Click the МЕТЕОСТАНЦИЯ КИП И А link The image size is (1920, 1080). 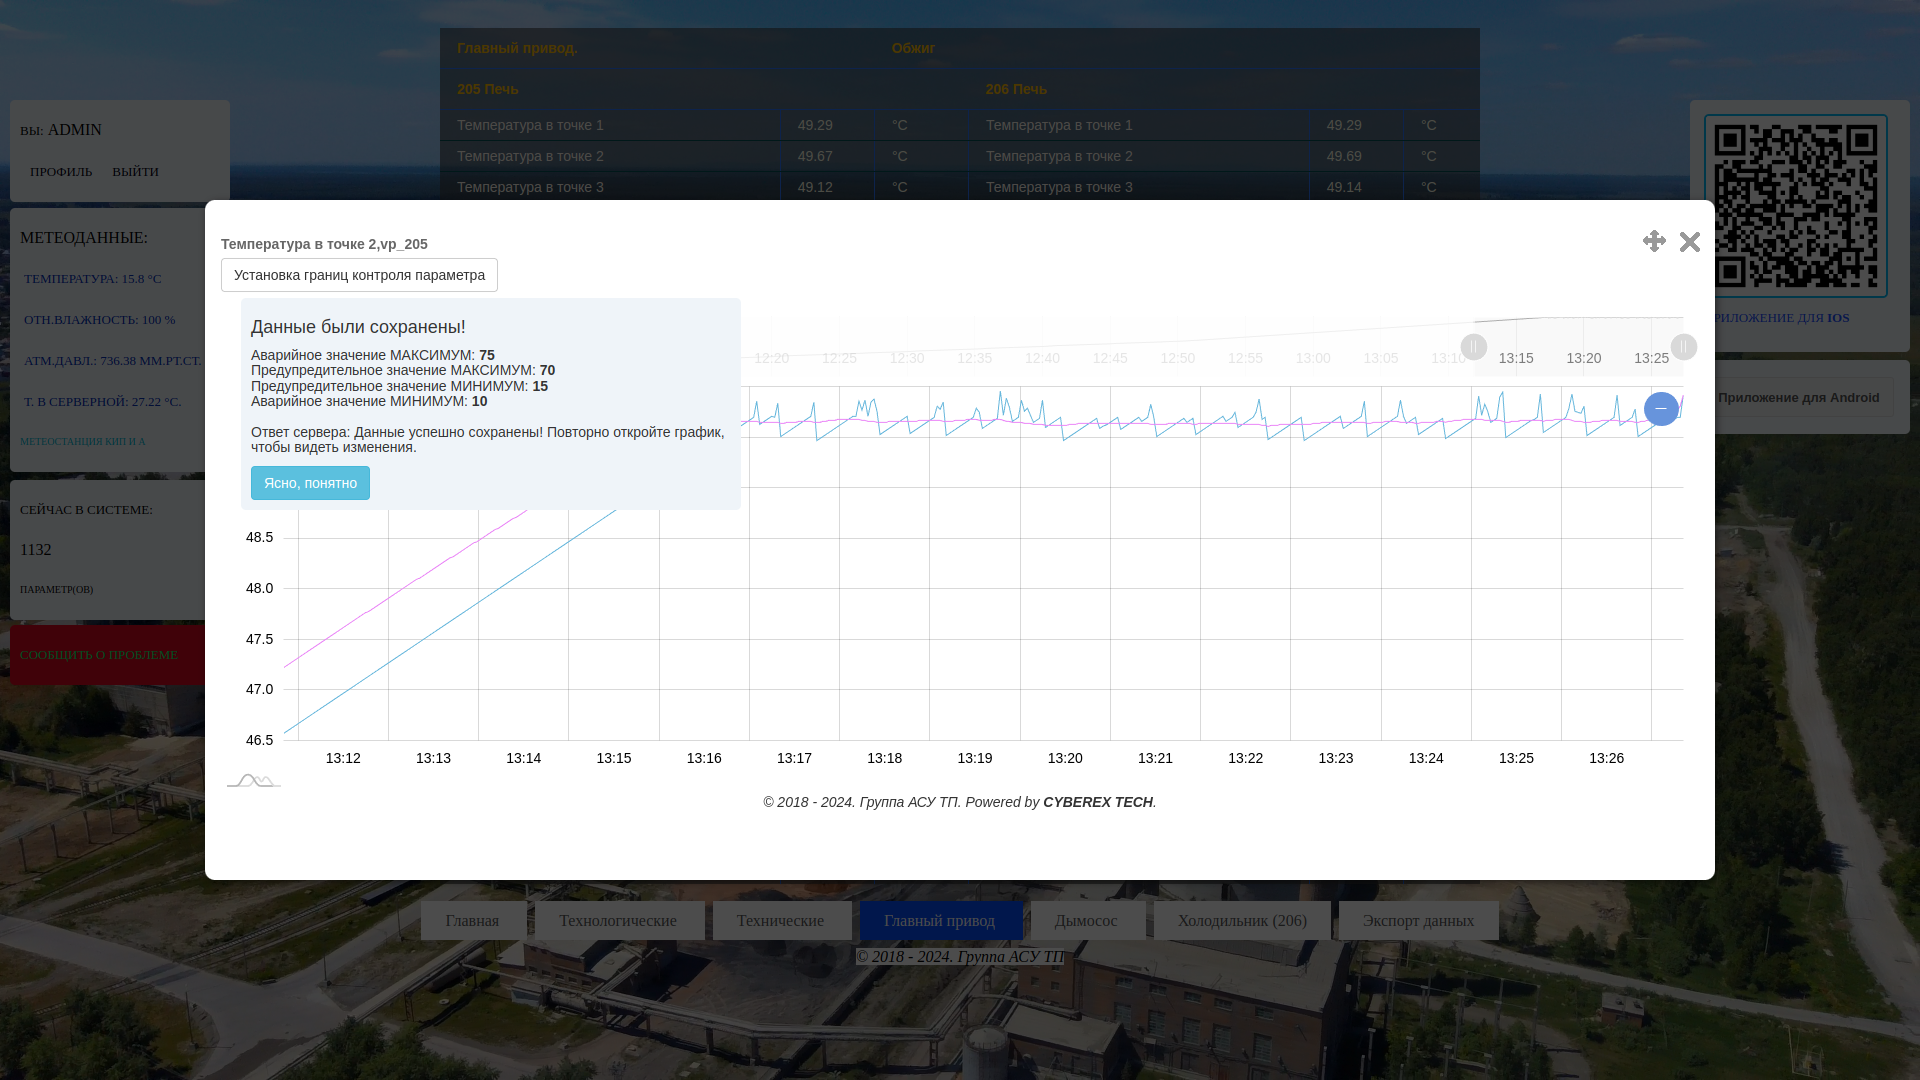tap(83, 441)
